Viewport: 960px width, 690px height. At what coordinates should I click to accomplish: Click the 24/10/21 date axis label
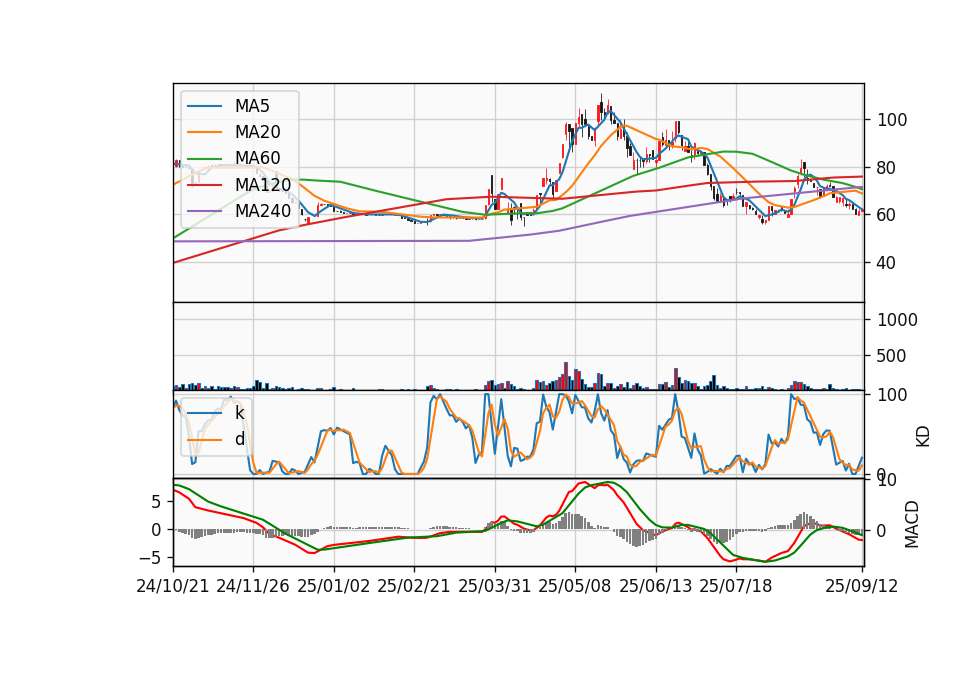coord(173,586)
